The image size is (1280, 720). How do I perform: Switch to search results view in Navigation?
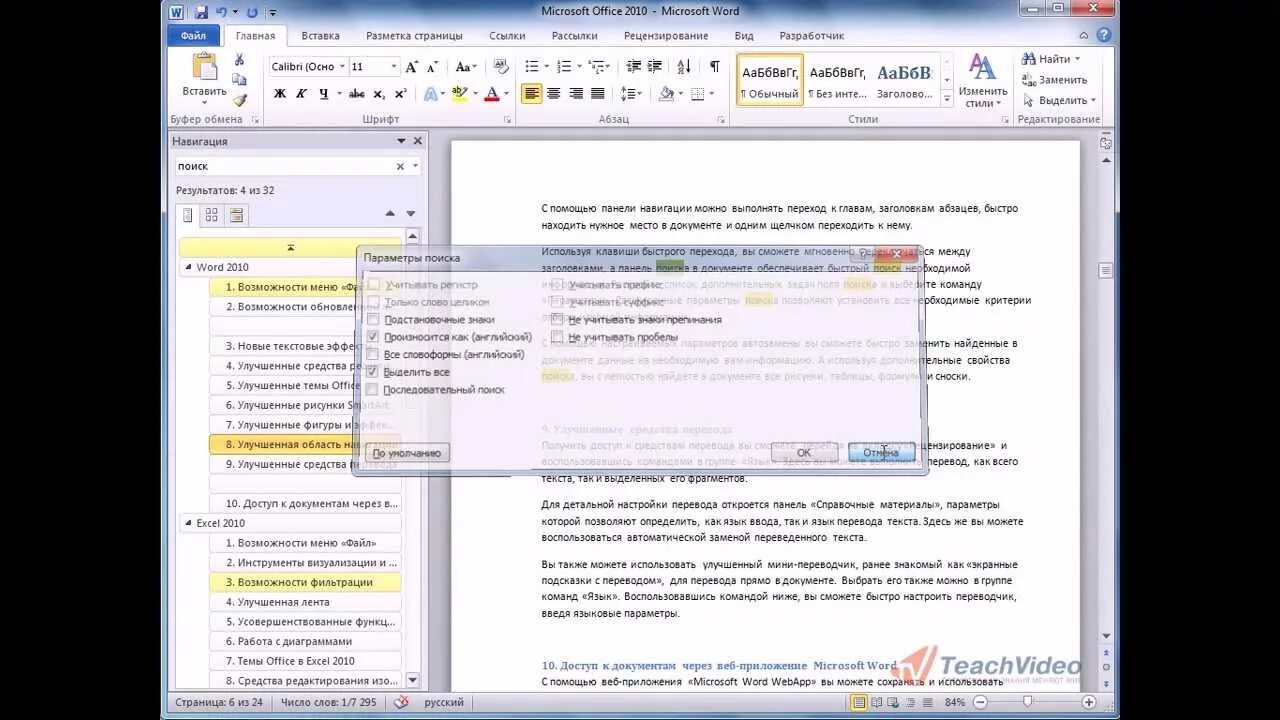pos(236,215)
